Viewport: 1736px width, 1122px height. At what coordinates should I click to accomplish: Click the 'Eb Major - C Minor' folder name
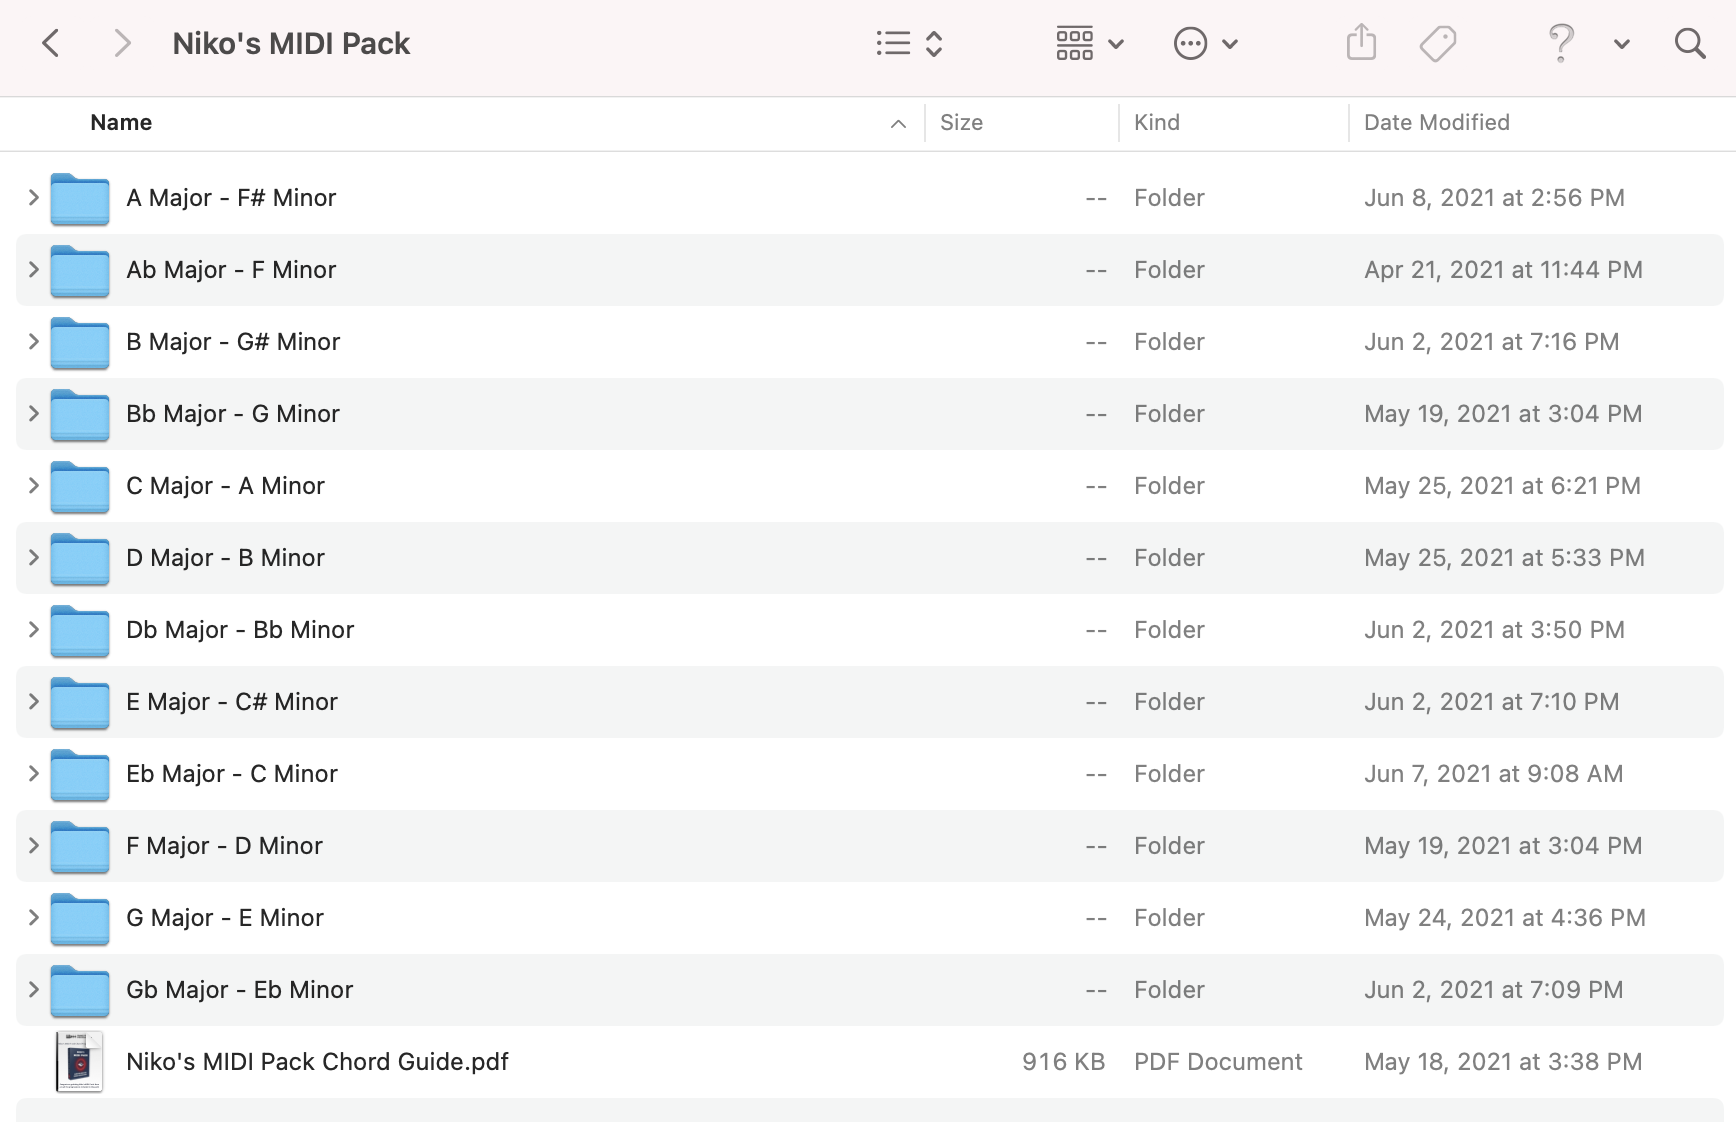232,774
